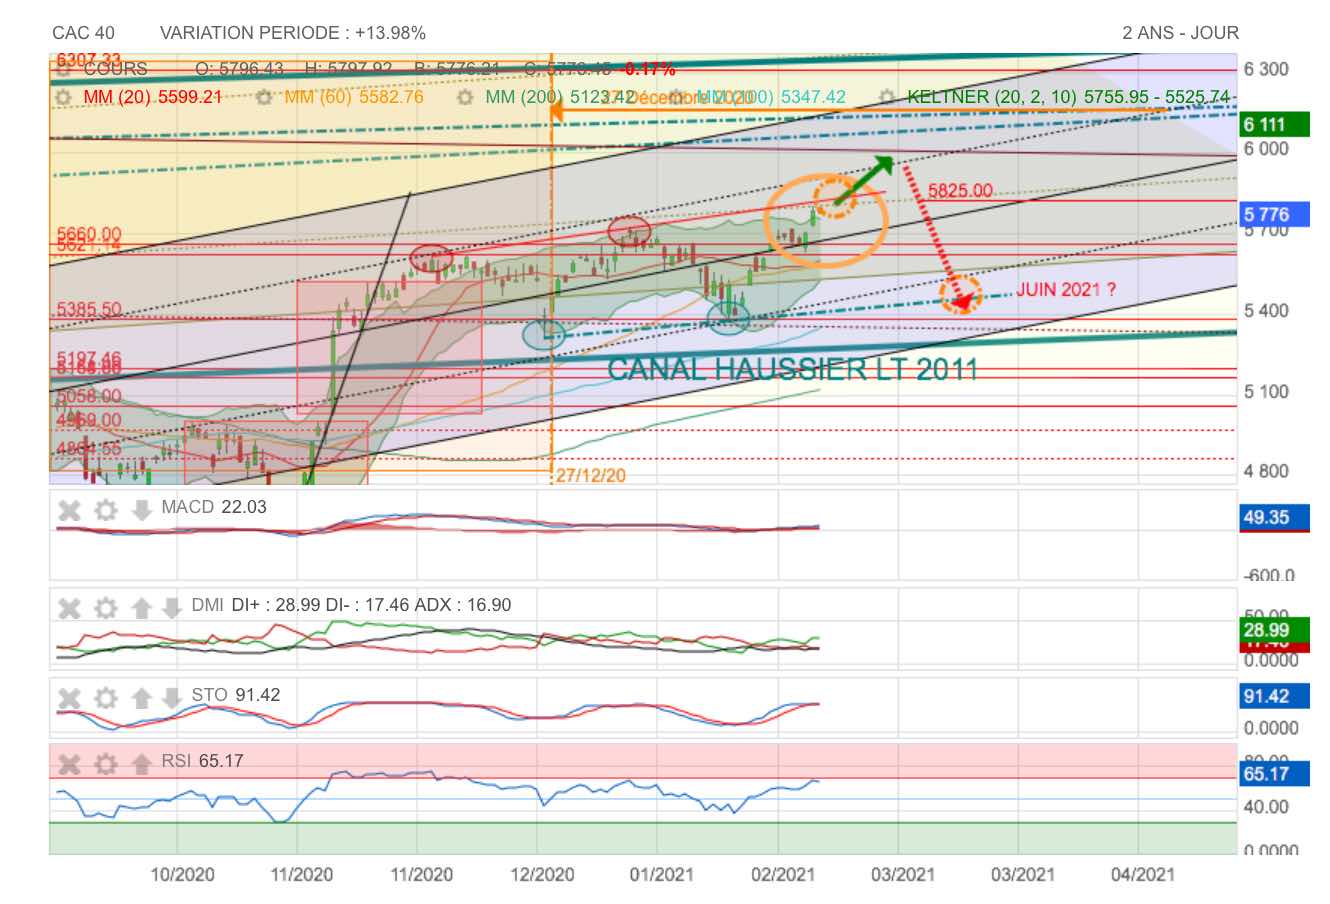1330x904 pixels.
Task: Click the green 28.99 DMI value tag
Action: 1275,630
